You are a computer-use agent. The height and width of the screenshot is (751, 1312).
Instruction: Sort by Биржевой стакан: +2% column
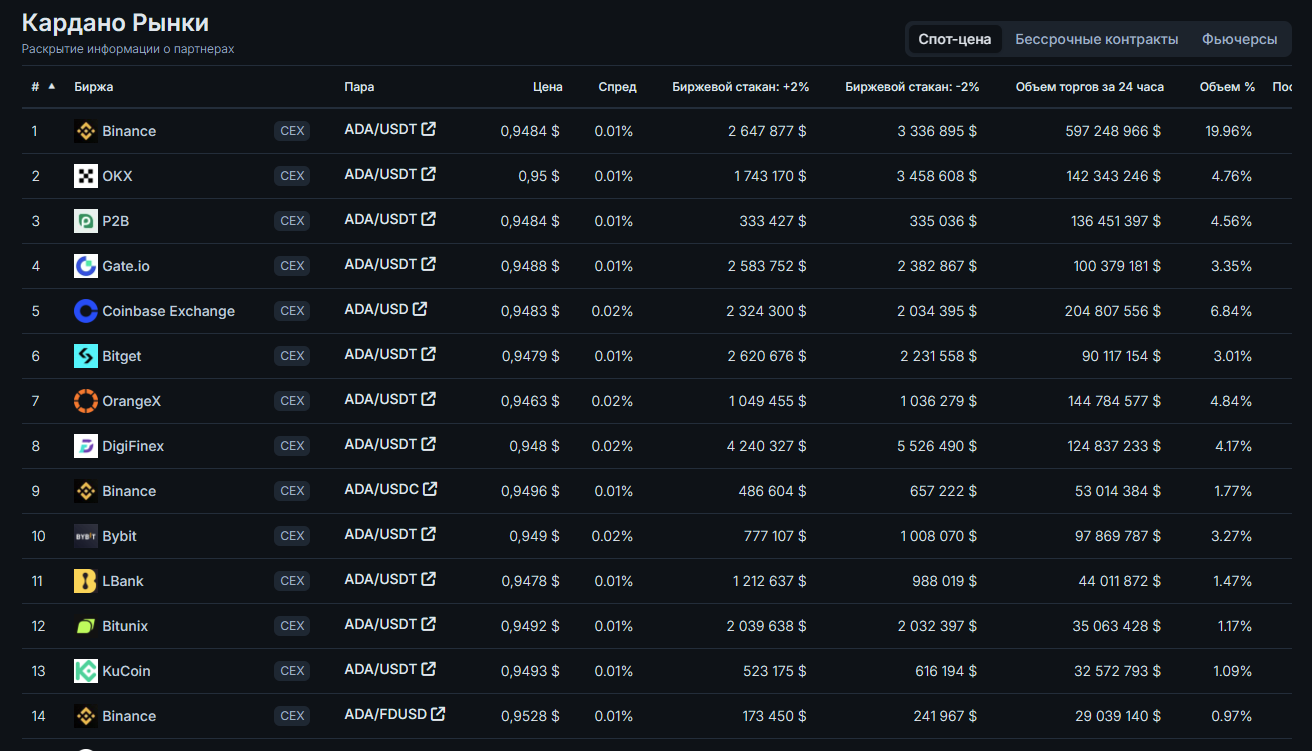pyautogui.click(x=740, y=87)
